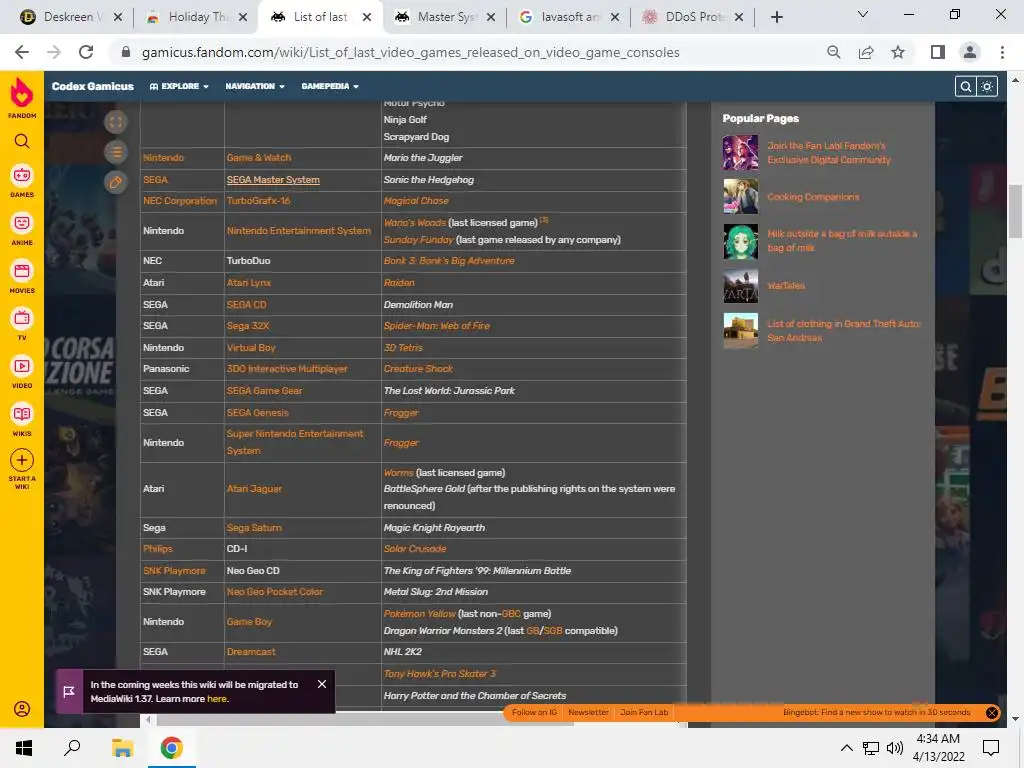Click the page vertical scrollbar thumb
1024x768 pixels.
[1015, 212]
